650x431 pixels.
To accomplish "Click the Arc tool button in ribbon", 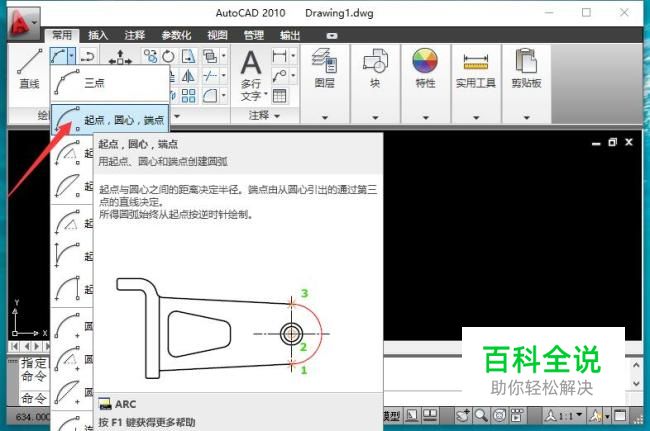I will 58,56.
